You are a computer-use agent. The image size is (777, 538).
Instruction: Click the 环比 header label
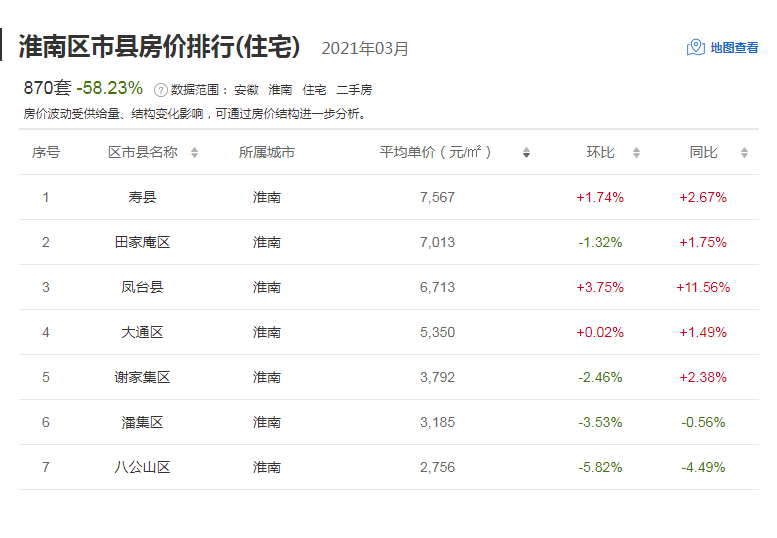[x=600, y=152]
